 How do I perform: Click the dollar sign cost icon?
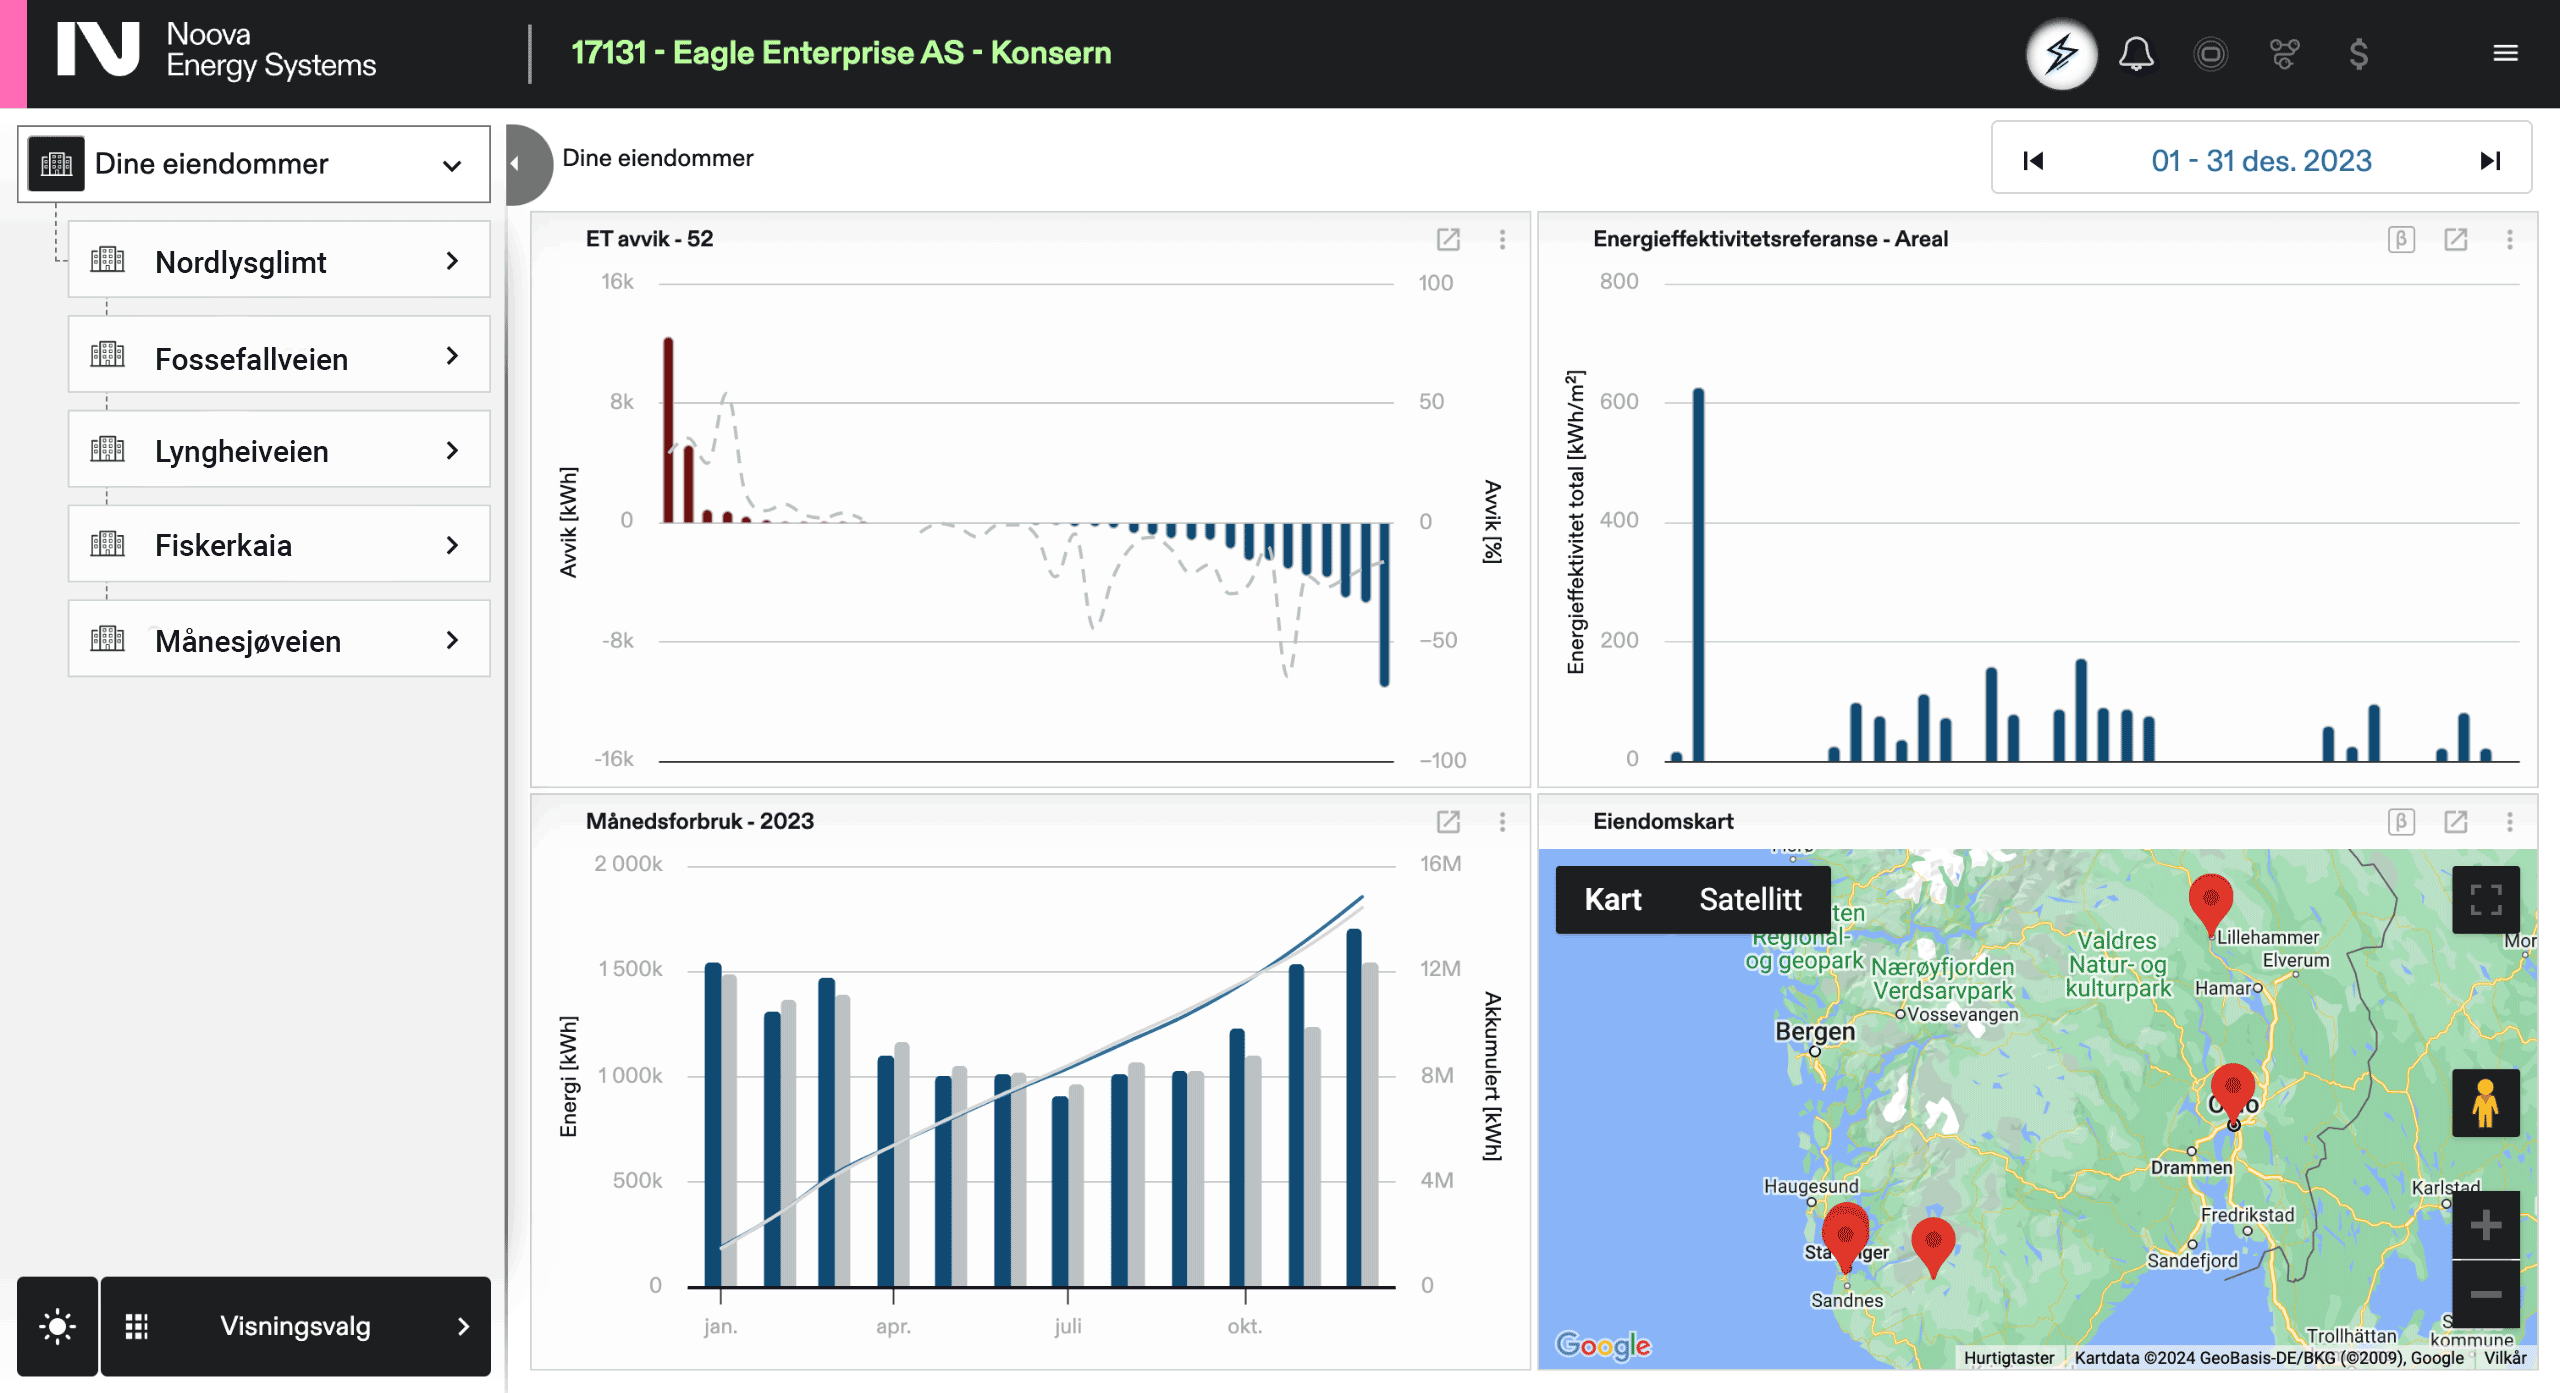point(2358,54)
